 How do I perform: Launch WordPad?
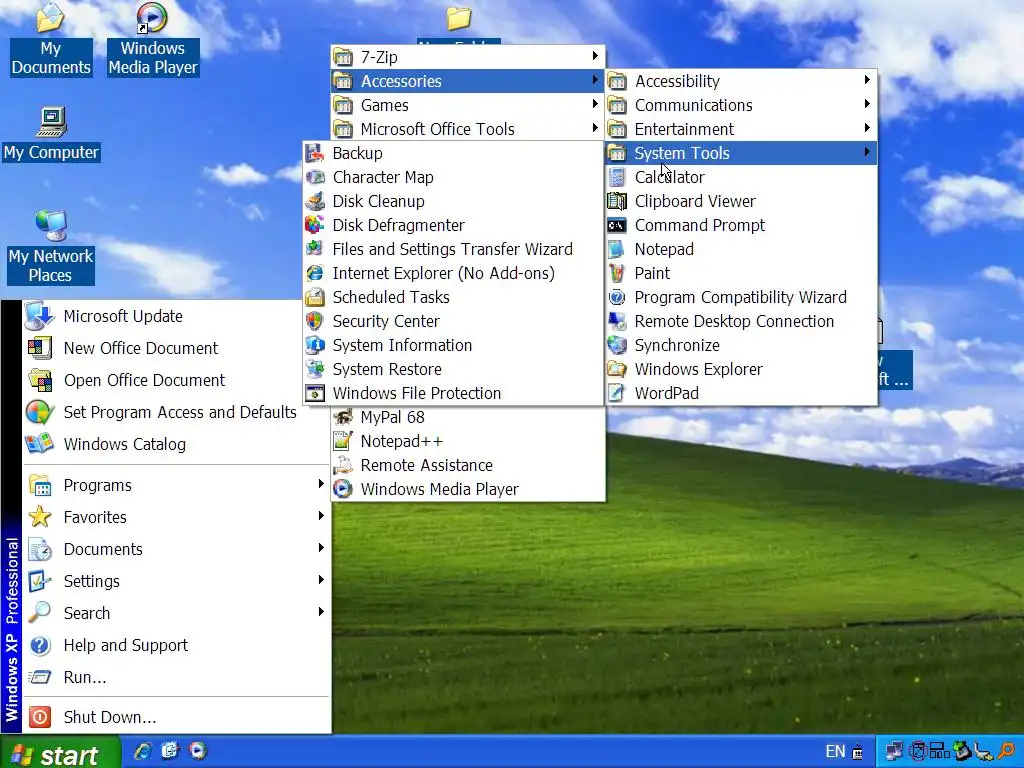741,393
